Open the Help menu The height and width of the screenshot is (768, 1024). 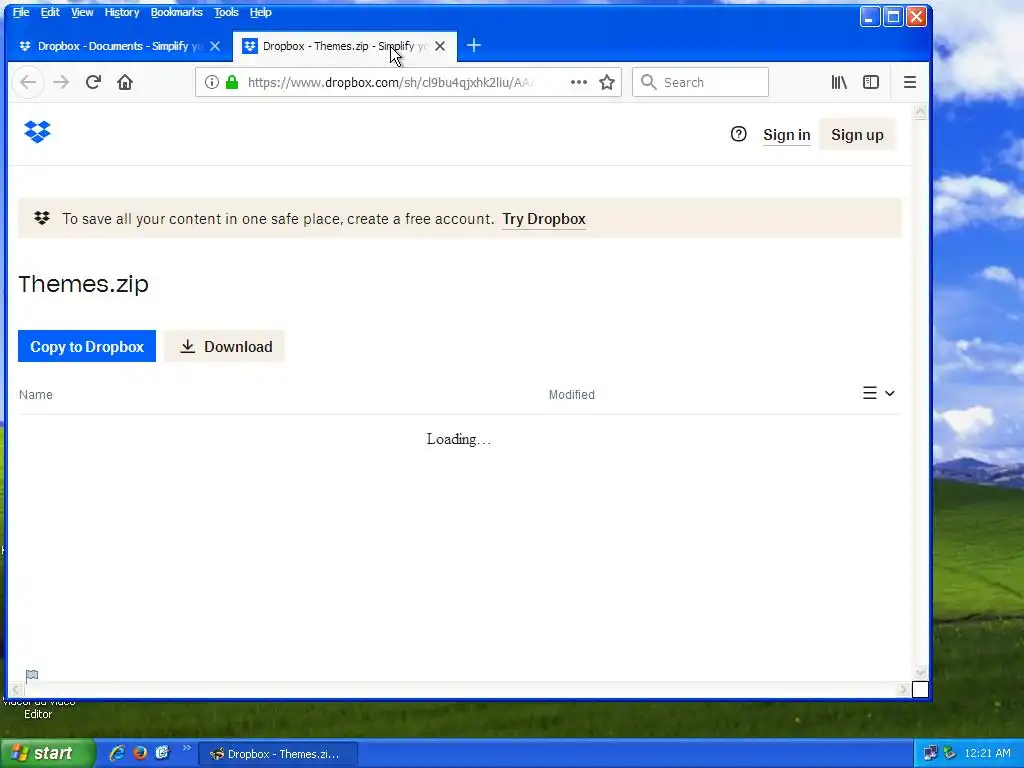coord(260,12)
